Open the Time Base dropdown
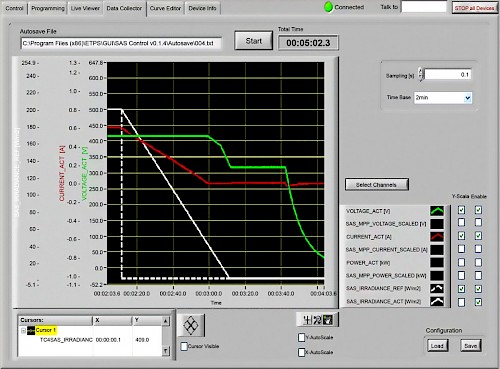The image size is (500, 369). 468,98
